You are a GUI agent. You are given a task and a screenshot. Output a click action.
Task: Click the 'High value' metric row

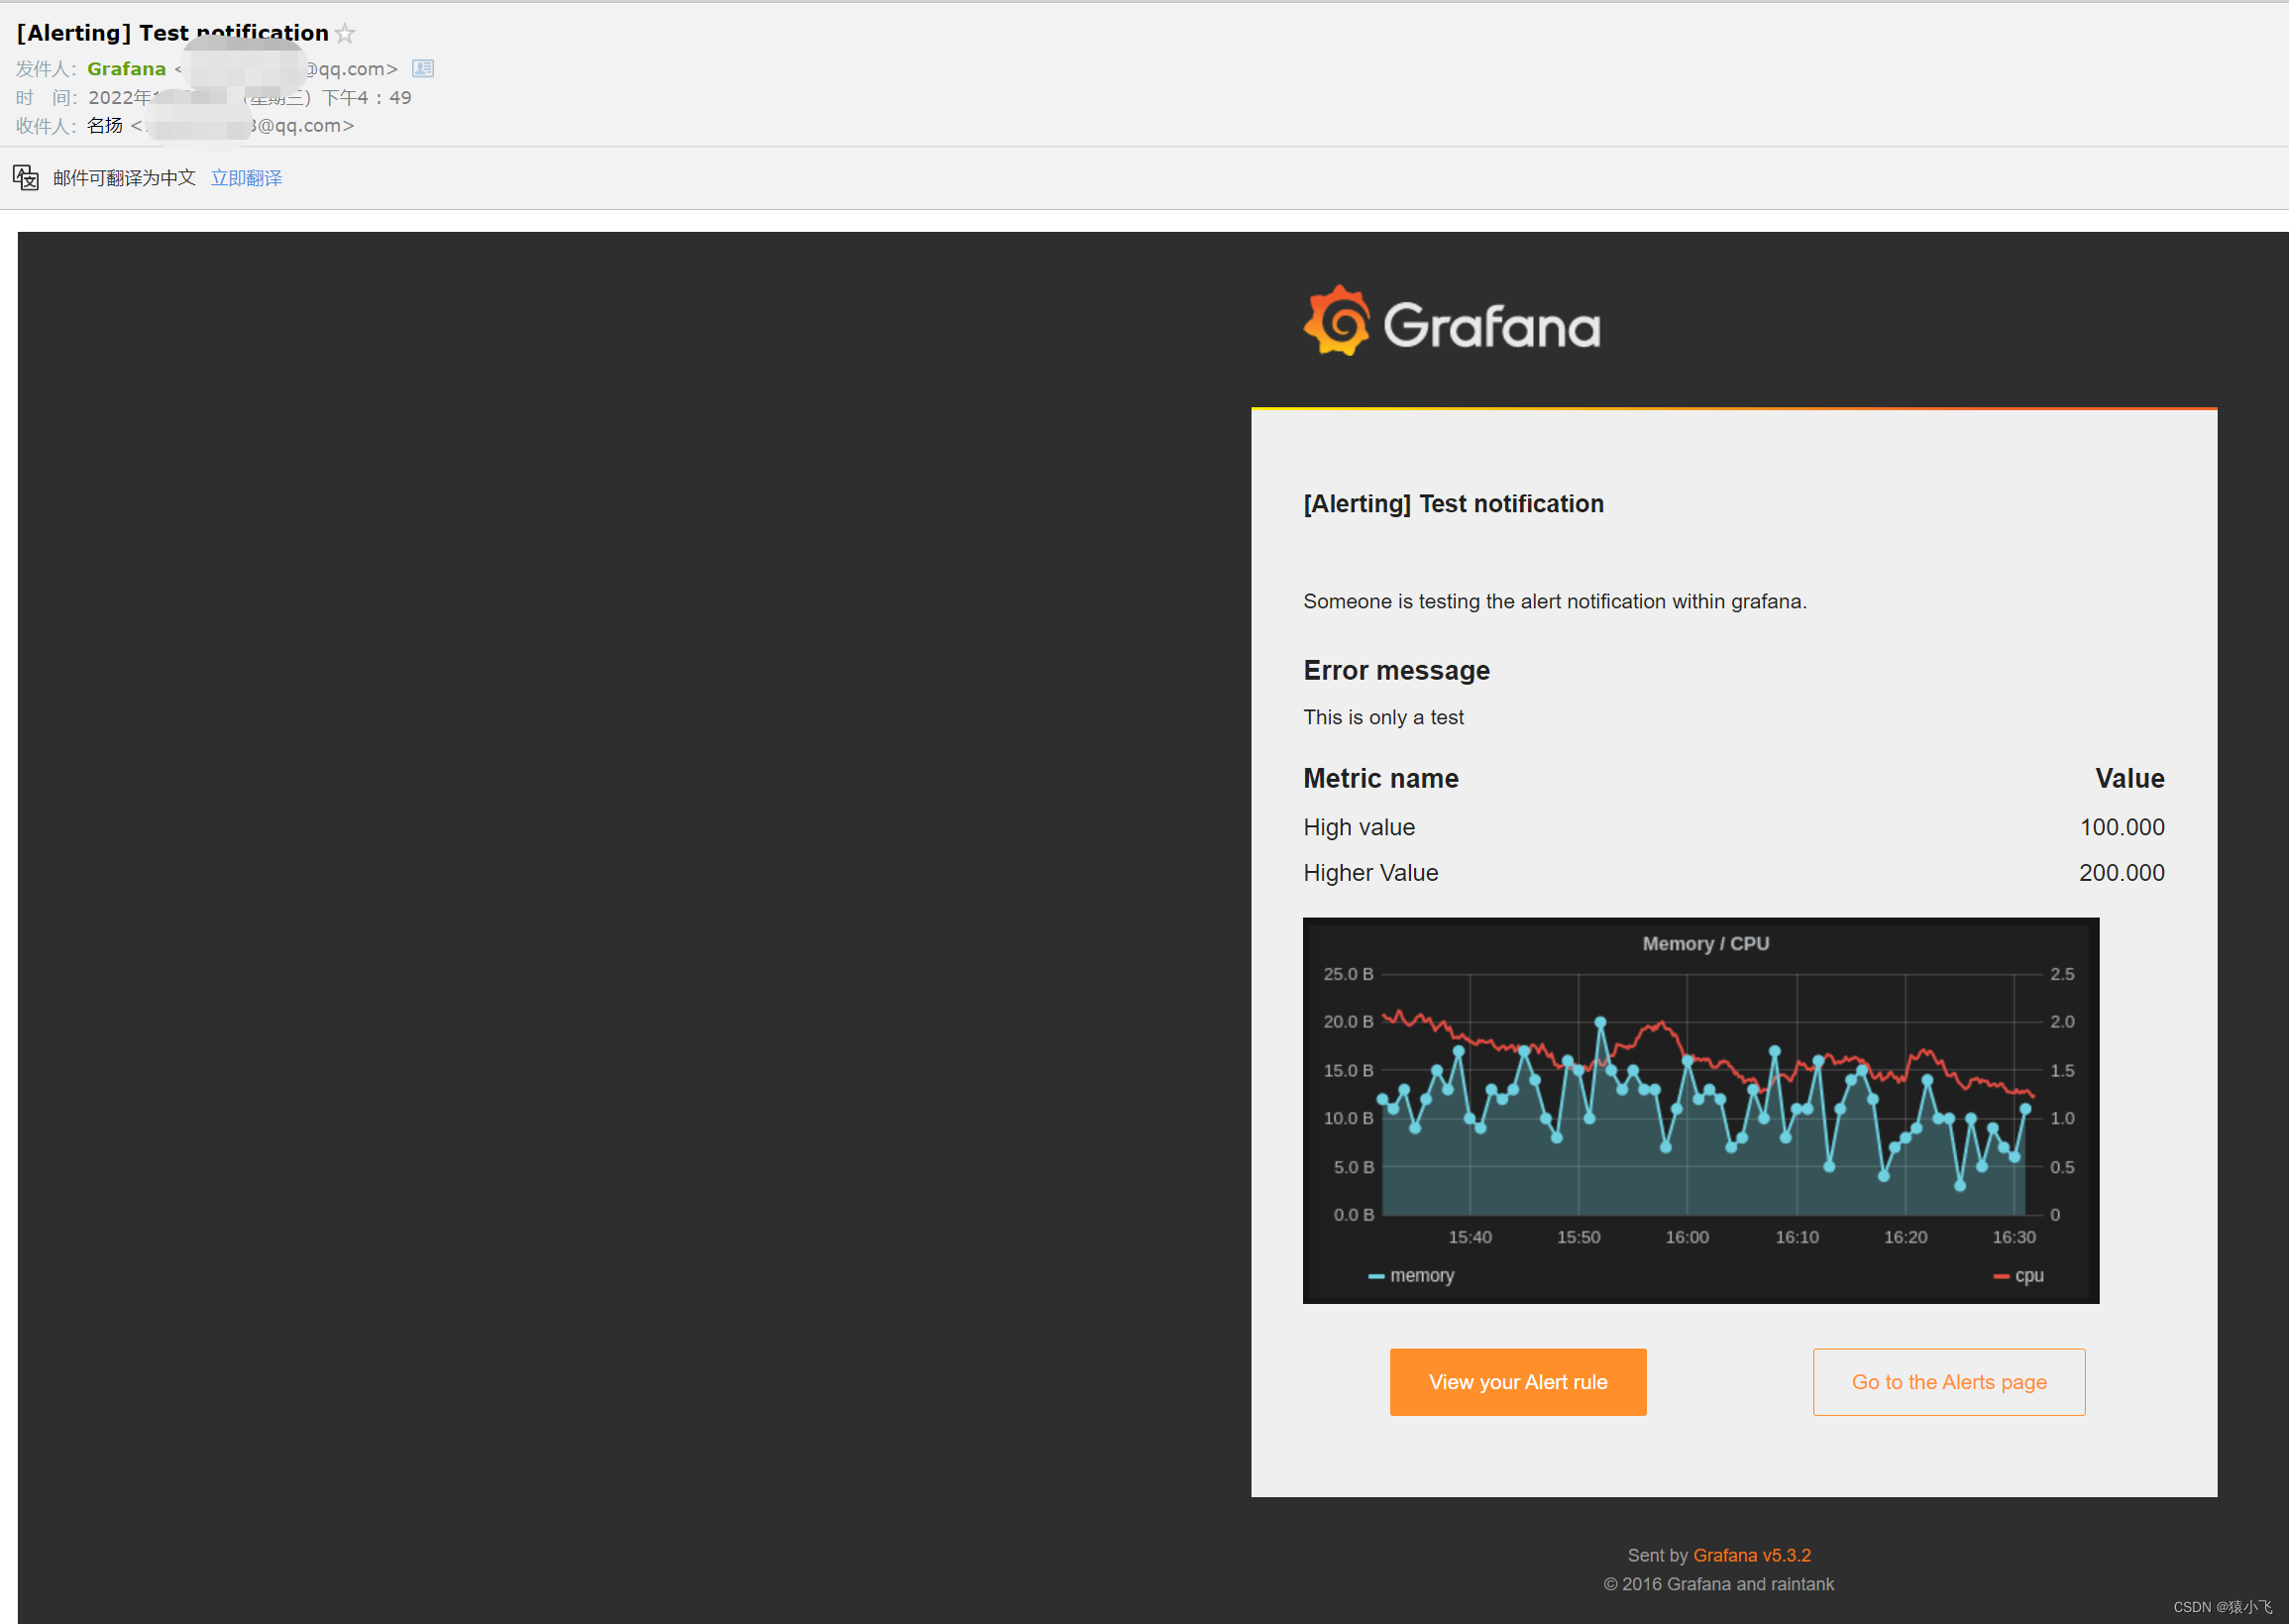[1733, 827]
